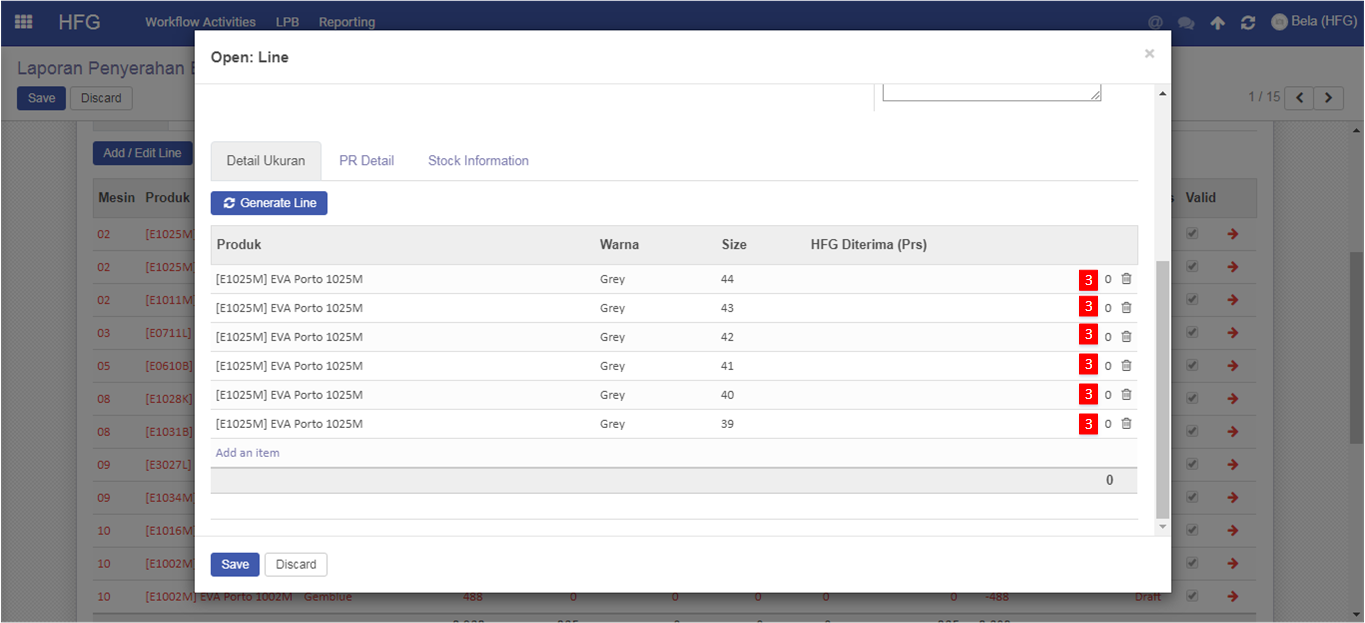The image size is (1365, 623).
Task: Go to previous record with pager chevron
Action: [x=1299, y=97]
